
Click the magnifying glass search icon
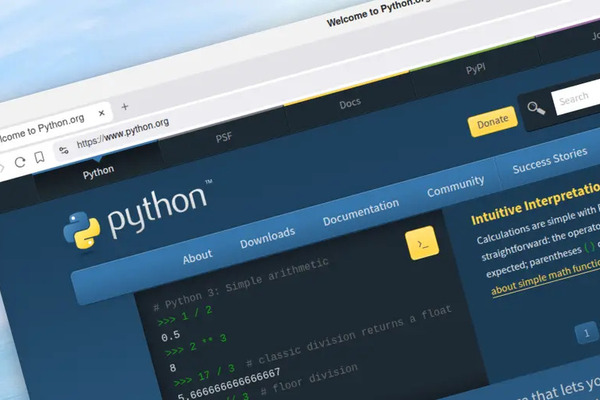(x=535, y=109)
